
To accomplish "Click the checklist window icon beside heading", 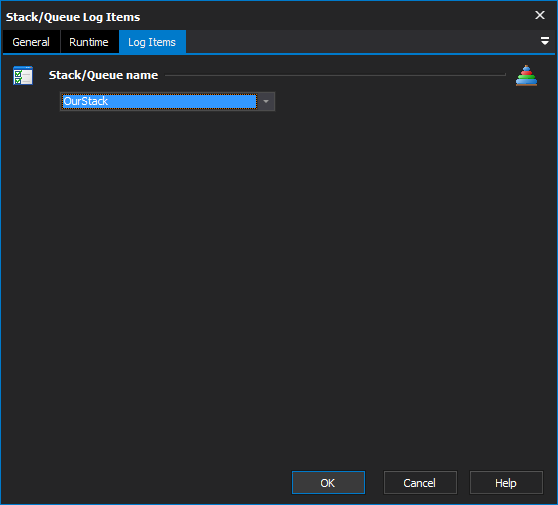I will click(23, 75).
